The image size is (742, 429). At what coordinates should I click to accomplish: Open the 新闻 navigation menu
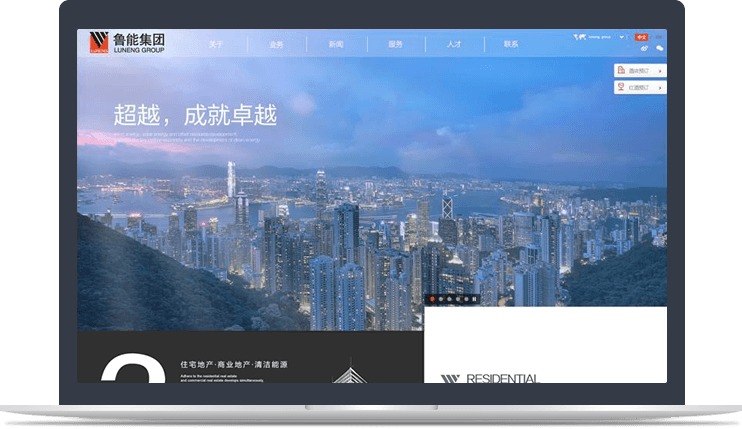pyautogui.click(x=336, y=44)
